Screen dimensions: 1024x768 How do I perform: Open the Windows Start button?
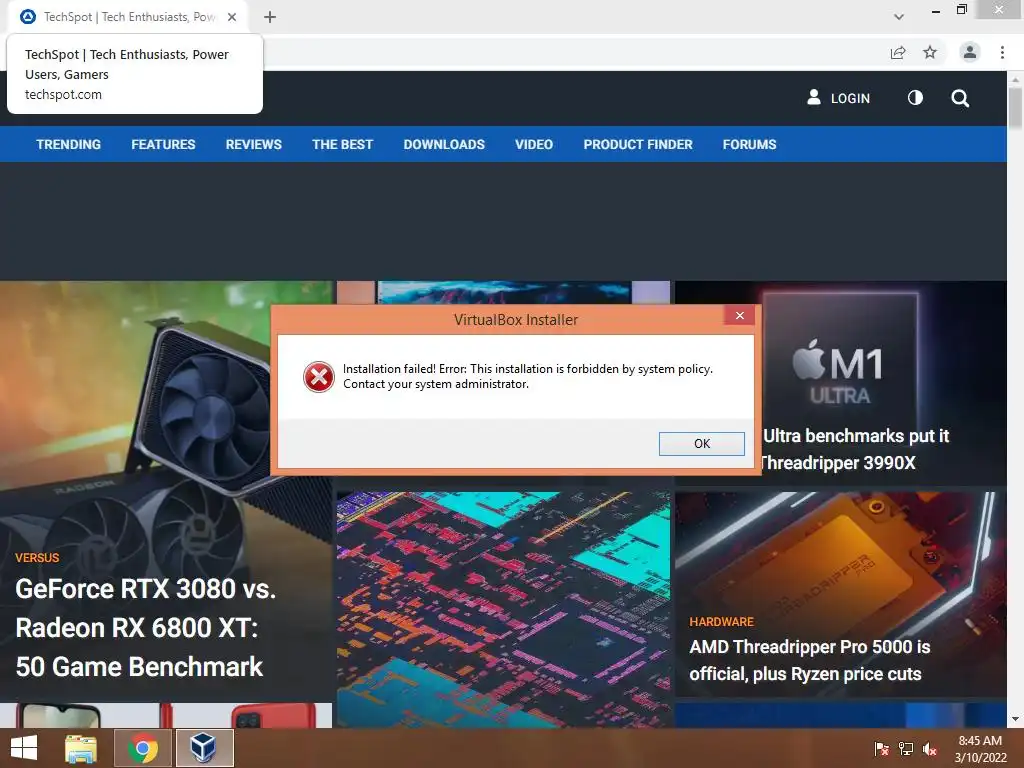24,748
